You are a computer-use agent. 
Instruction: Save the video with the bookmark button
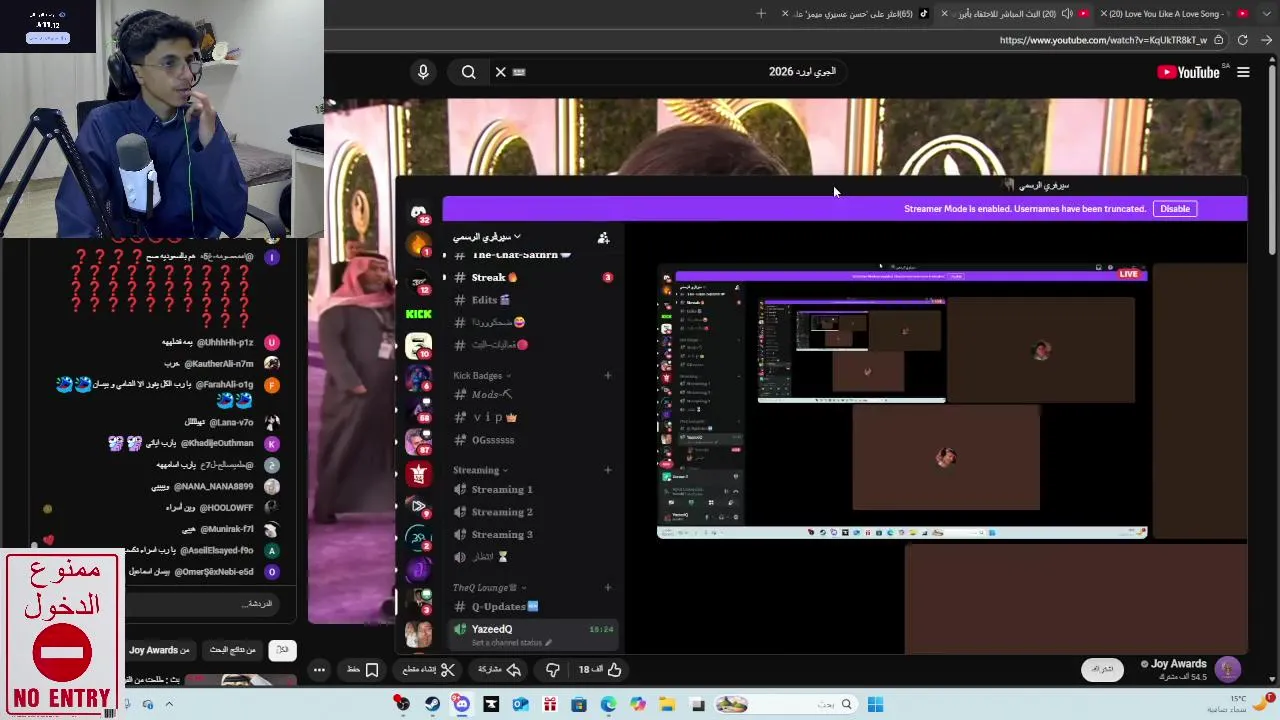pyautogui.click(x=363, y=670)
